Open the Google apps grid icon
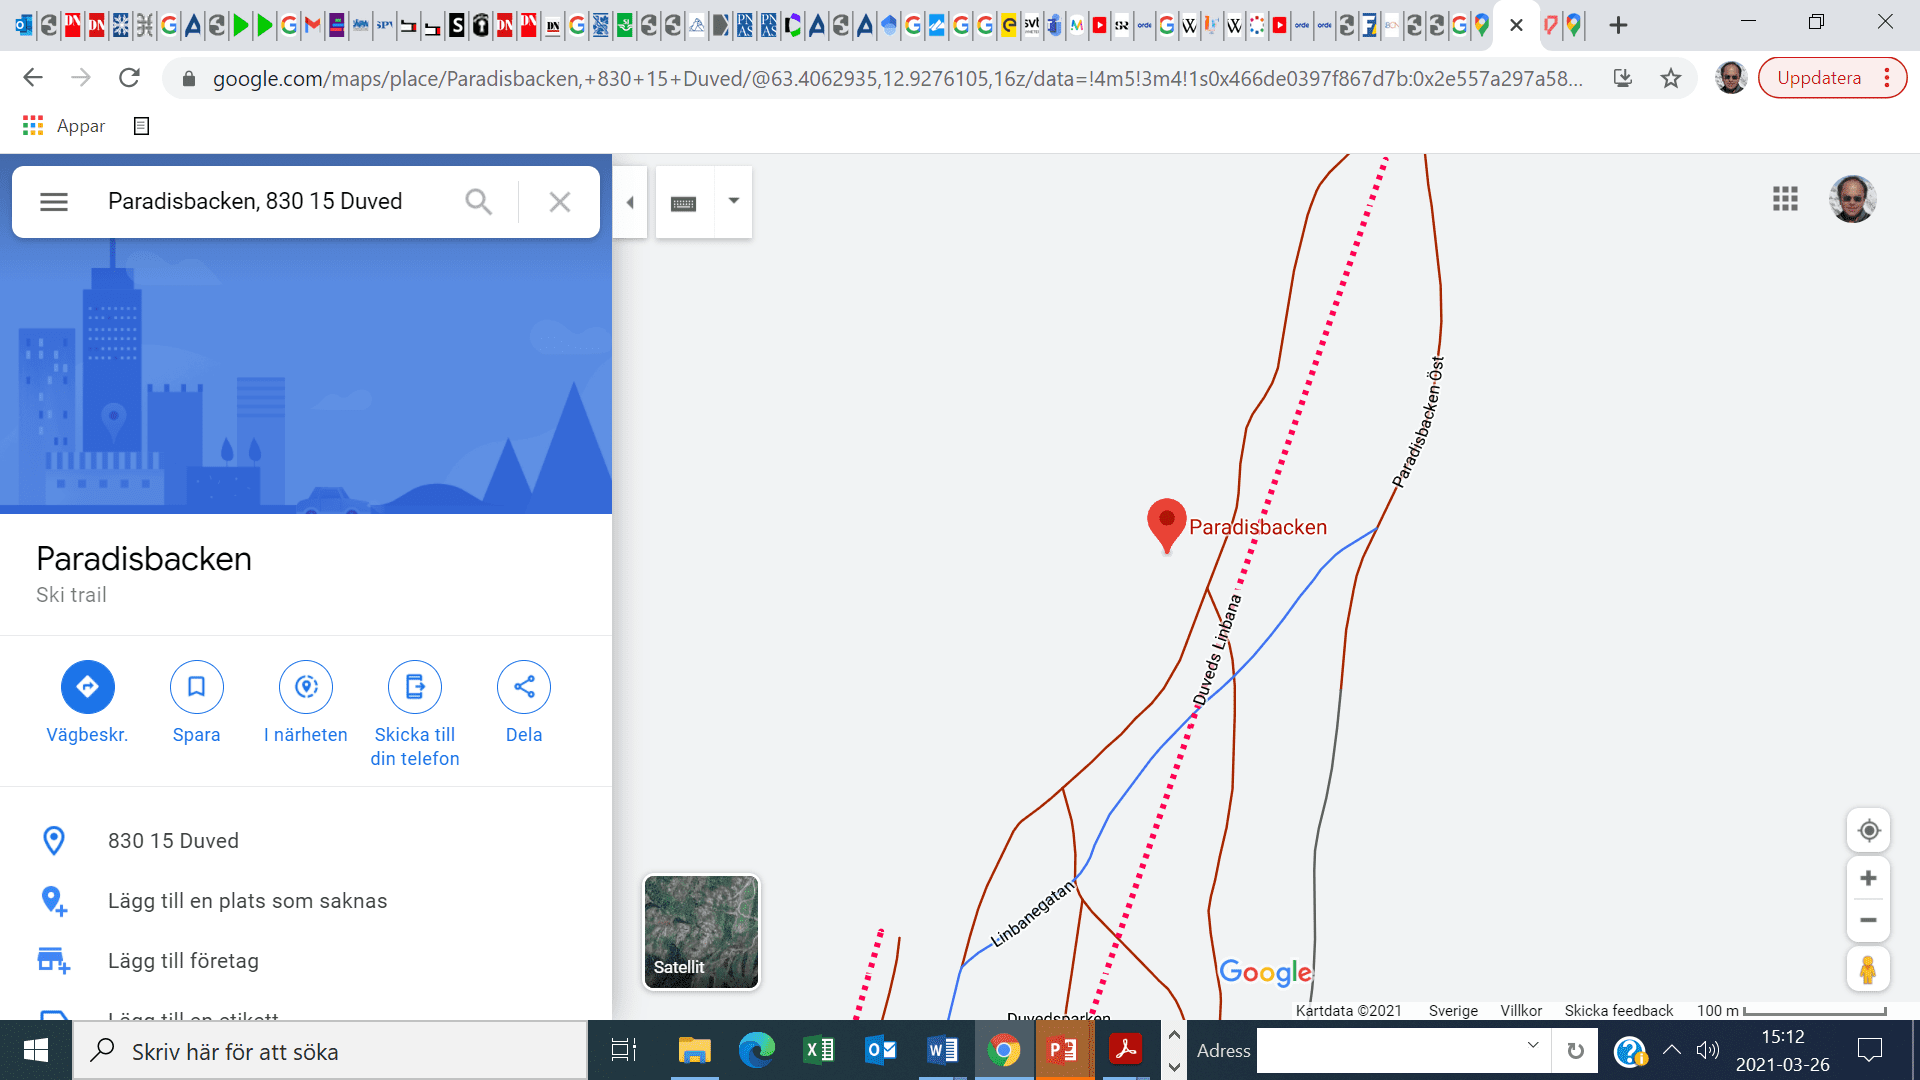1920x1080 pixels. click(1785, 199)
